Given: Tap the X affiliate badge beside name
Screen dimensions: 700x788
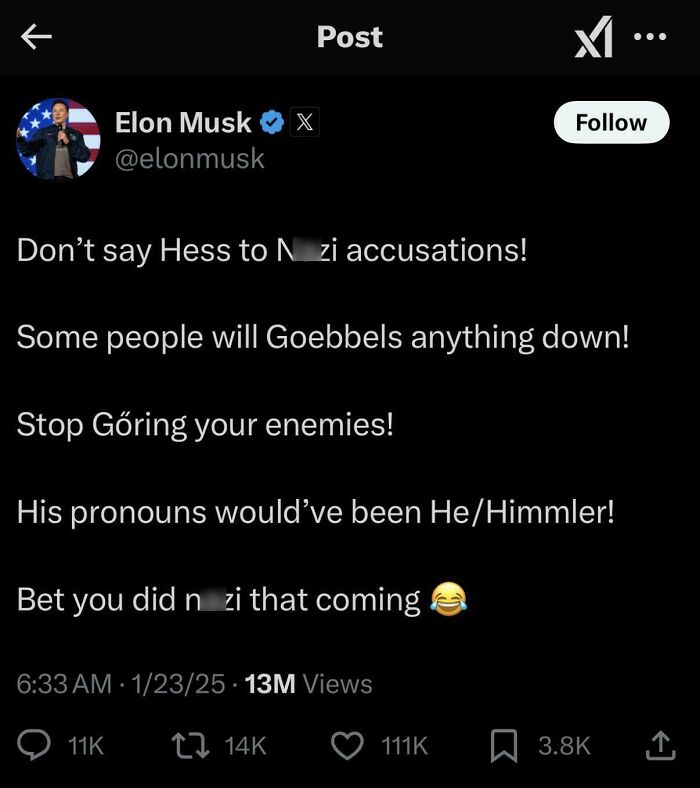Looking at the screenshot, I should 305,123.
